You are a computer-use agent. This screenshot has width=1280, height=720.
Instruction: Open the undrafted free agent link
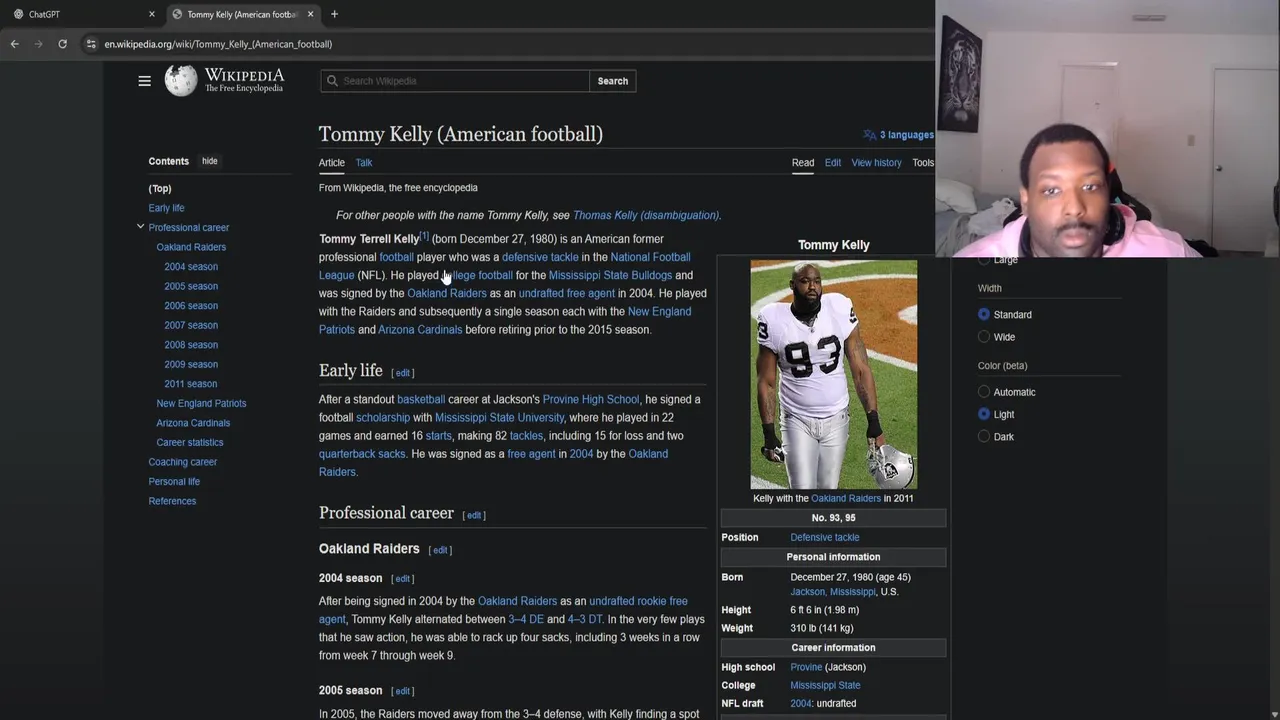[x=567, y=293]
